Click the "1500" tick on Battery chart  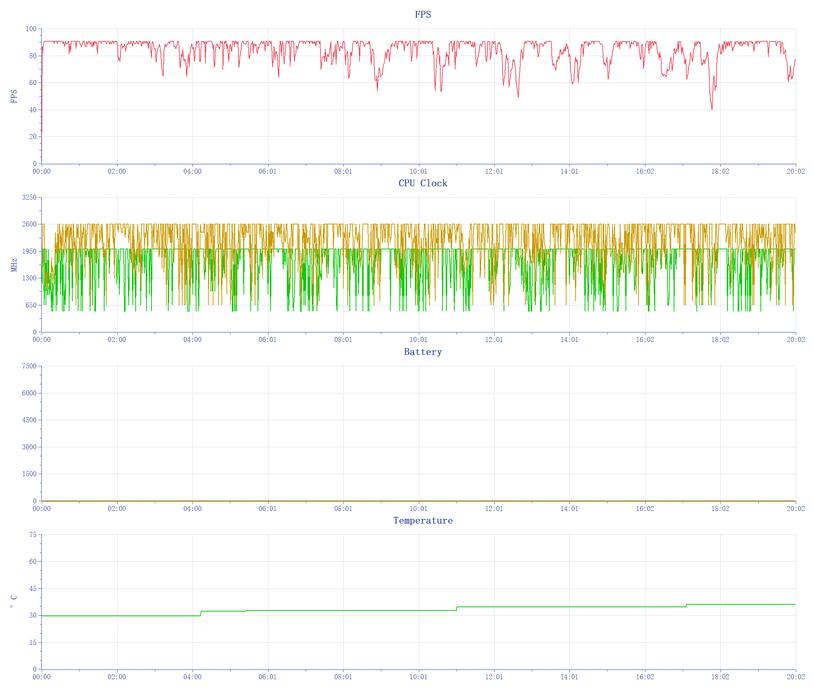coord(30,474)
